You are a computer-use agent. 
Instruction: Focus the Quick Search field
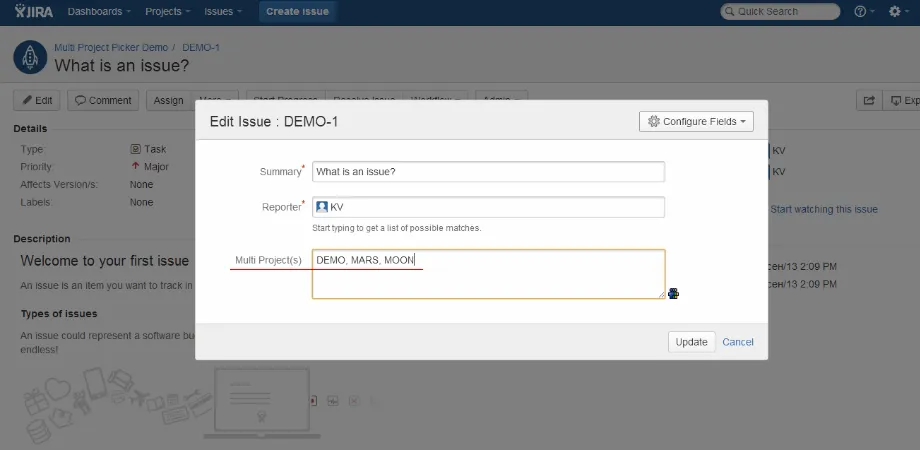click(780, 11)
